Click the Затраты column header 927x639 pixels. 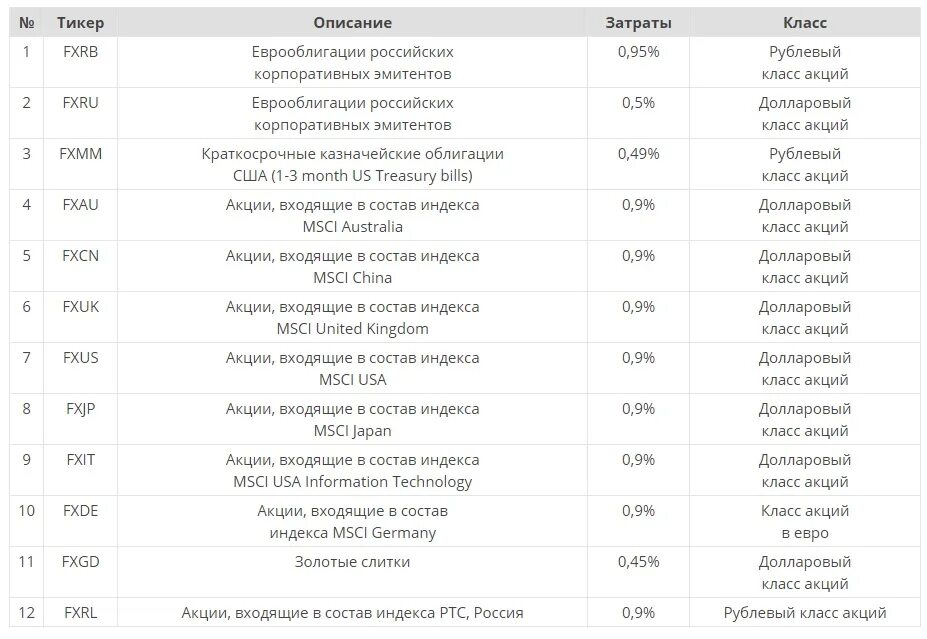[638, 23]
